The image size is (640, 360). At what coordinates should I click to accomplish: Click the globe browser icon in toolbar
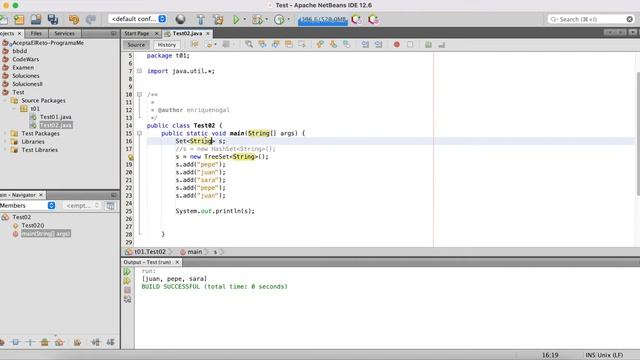[180, 19]
